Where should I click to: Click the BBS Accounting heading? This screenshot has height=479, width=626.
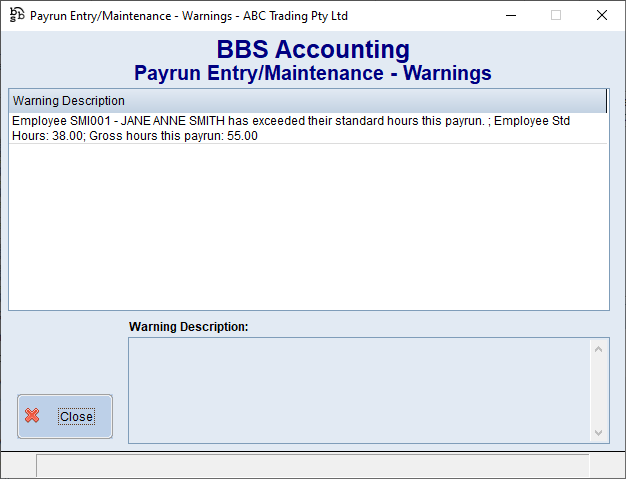pos(313,50)
